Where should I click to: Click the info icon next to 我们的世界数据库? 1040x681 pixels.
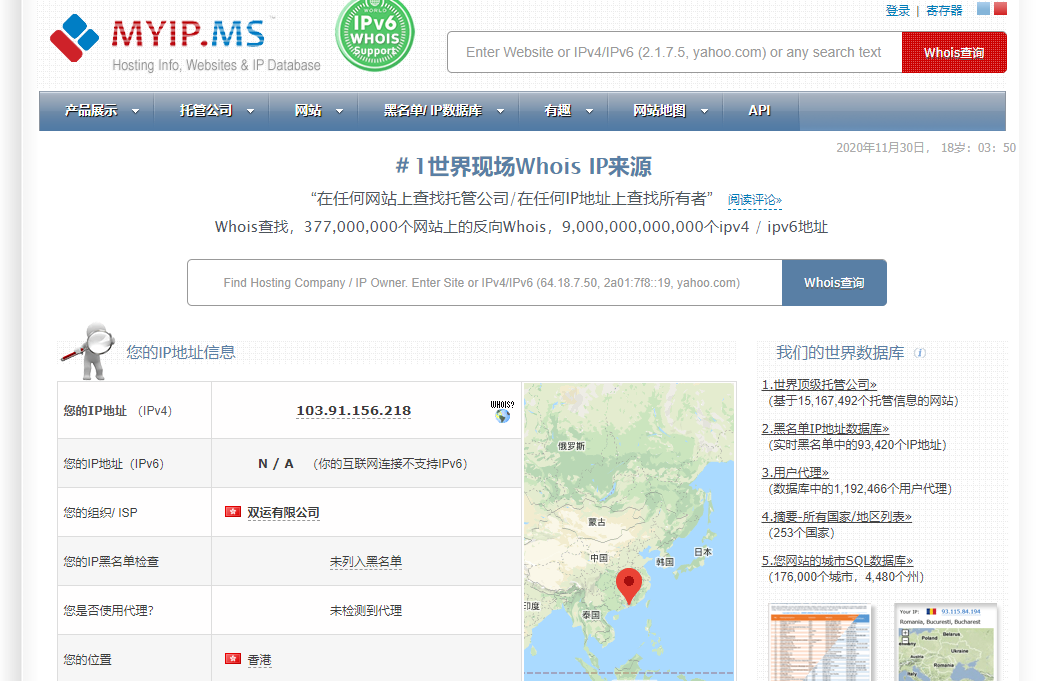pos(920,353)
